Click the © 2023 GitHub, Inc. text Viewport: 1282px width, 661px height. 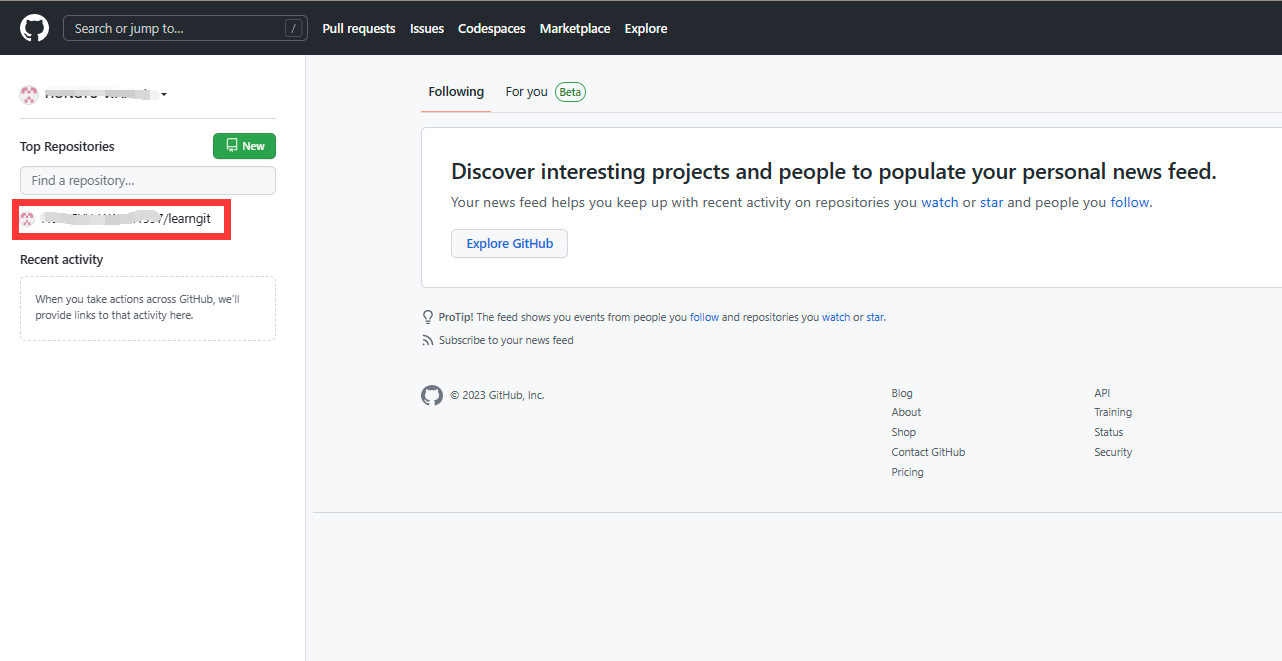click(497, 395)
